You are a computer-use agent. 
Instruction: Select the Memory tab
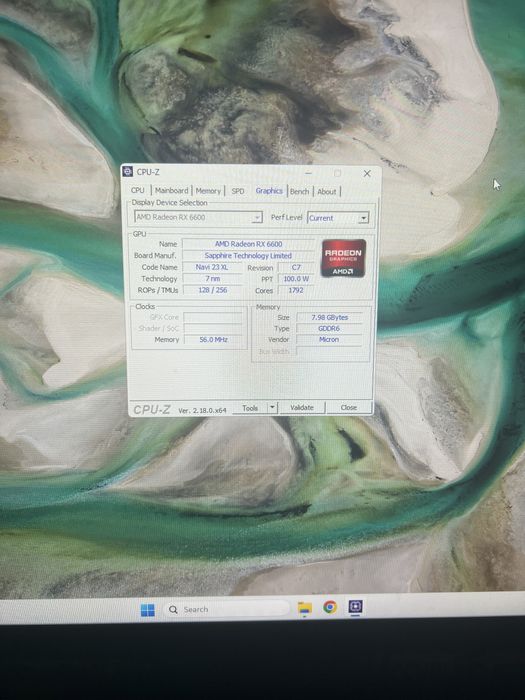208,191
